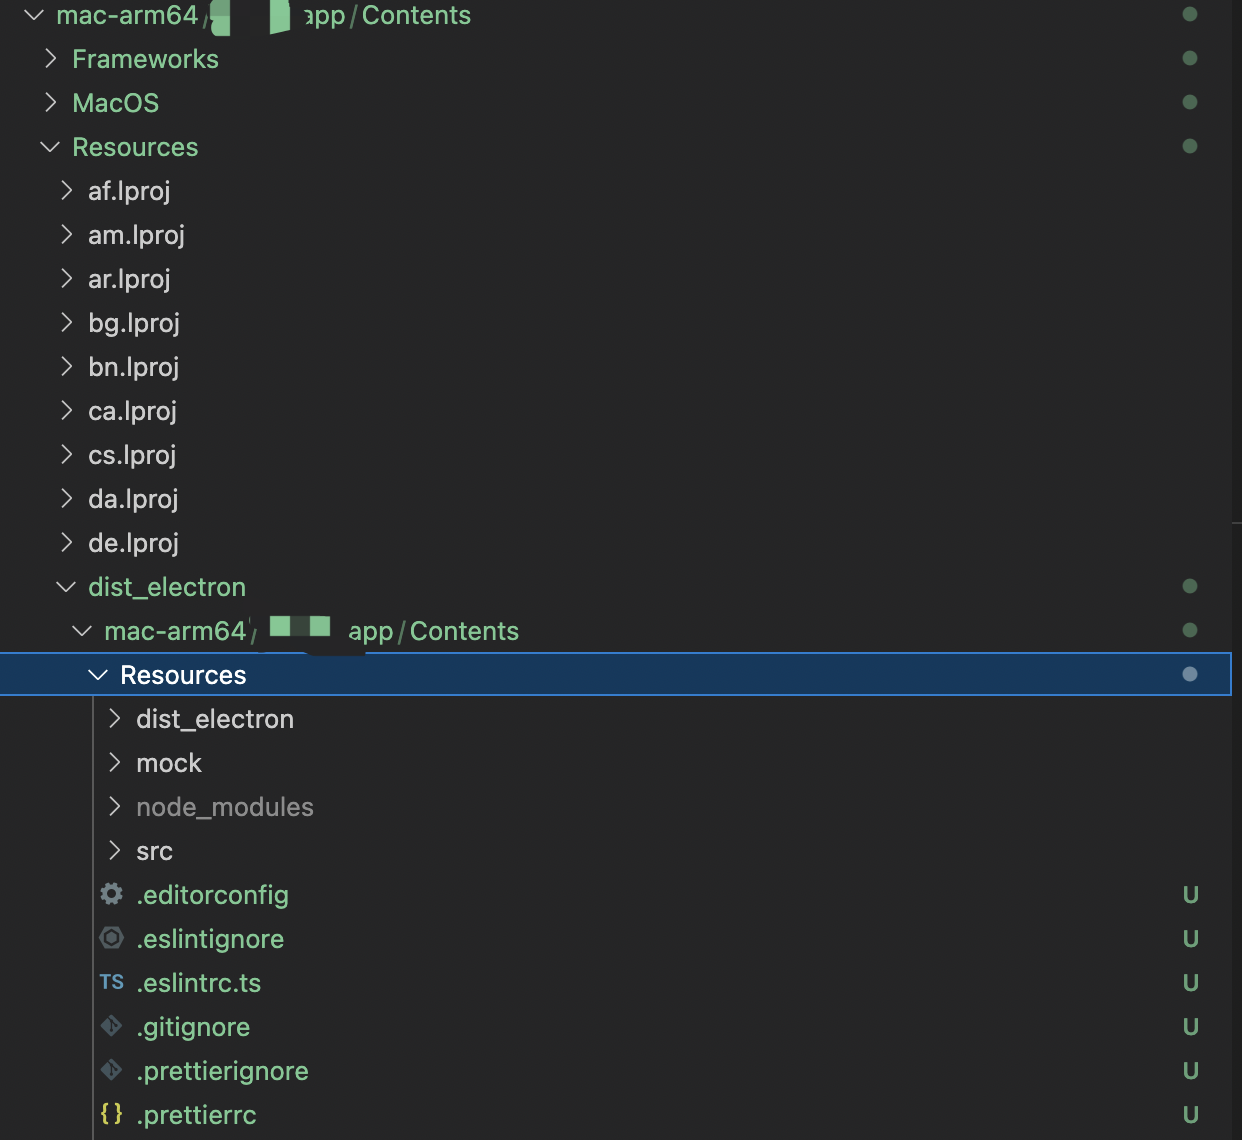Click the git icon next to .gitignore
Viewport: 1242px width, 1140px height.
[x=111, y=1026]
